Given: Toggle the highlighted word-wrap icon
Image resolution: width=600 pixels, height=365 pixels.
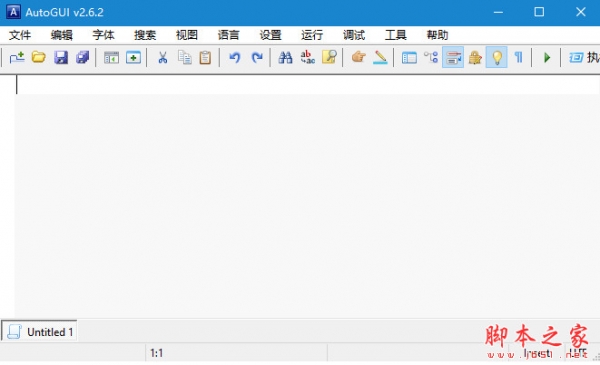Looking at the screenshot, I should click(x=453, y=57).
